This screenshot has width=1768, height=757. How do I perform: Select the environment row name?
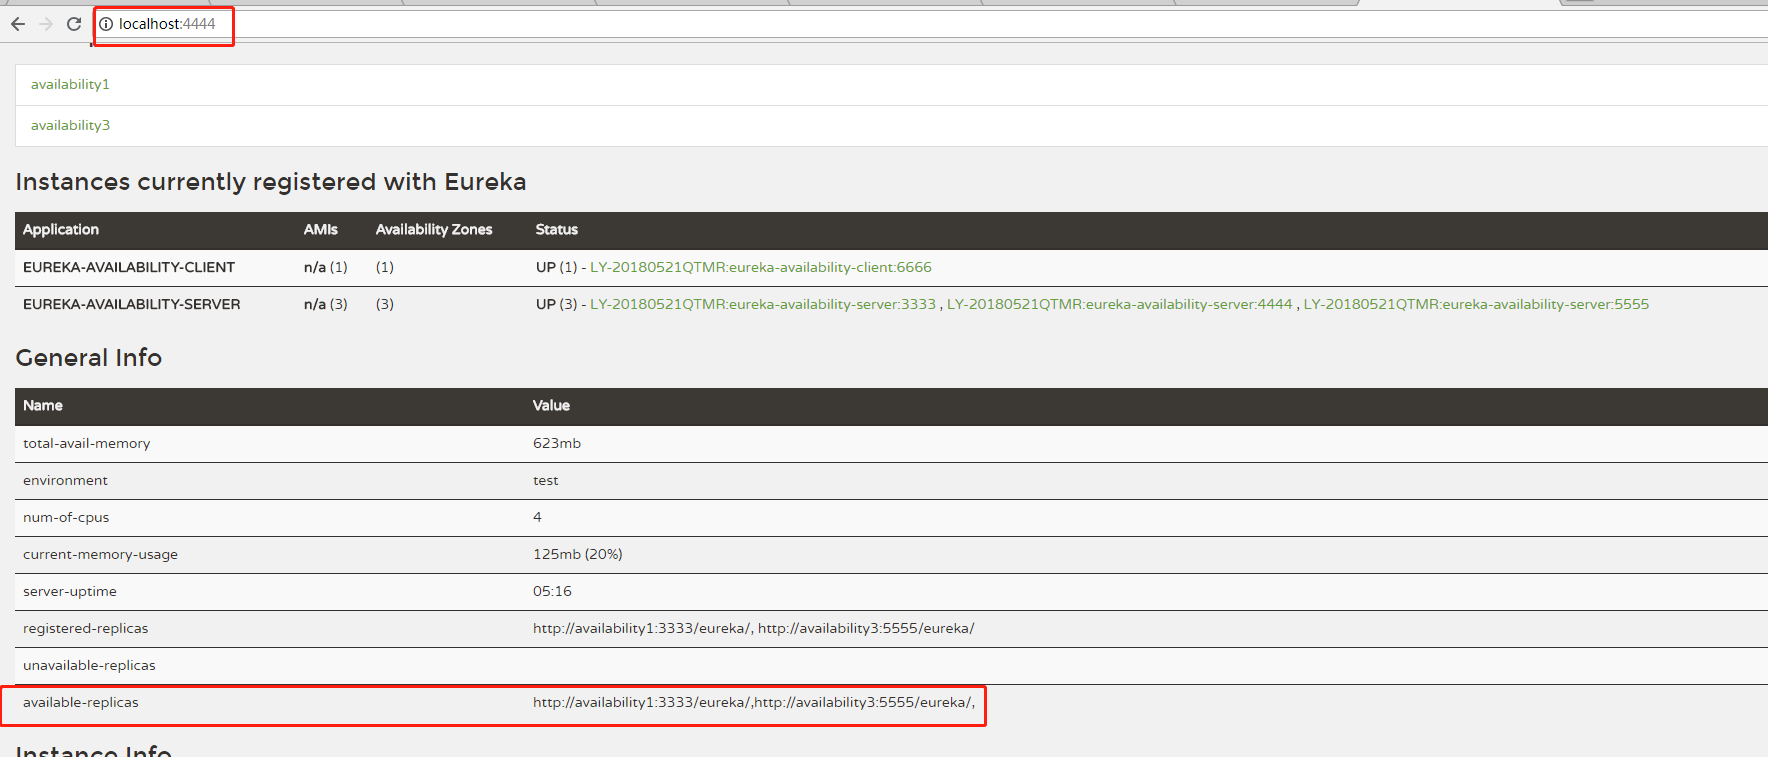65,480
